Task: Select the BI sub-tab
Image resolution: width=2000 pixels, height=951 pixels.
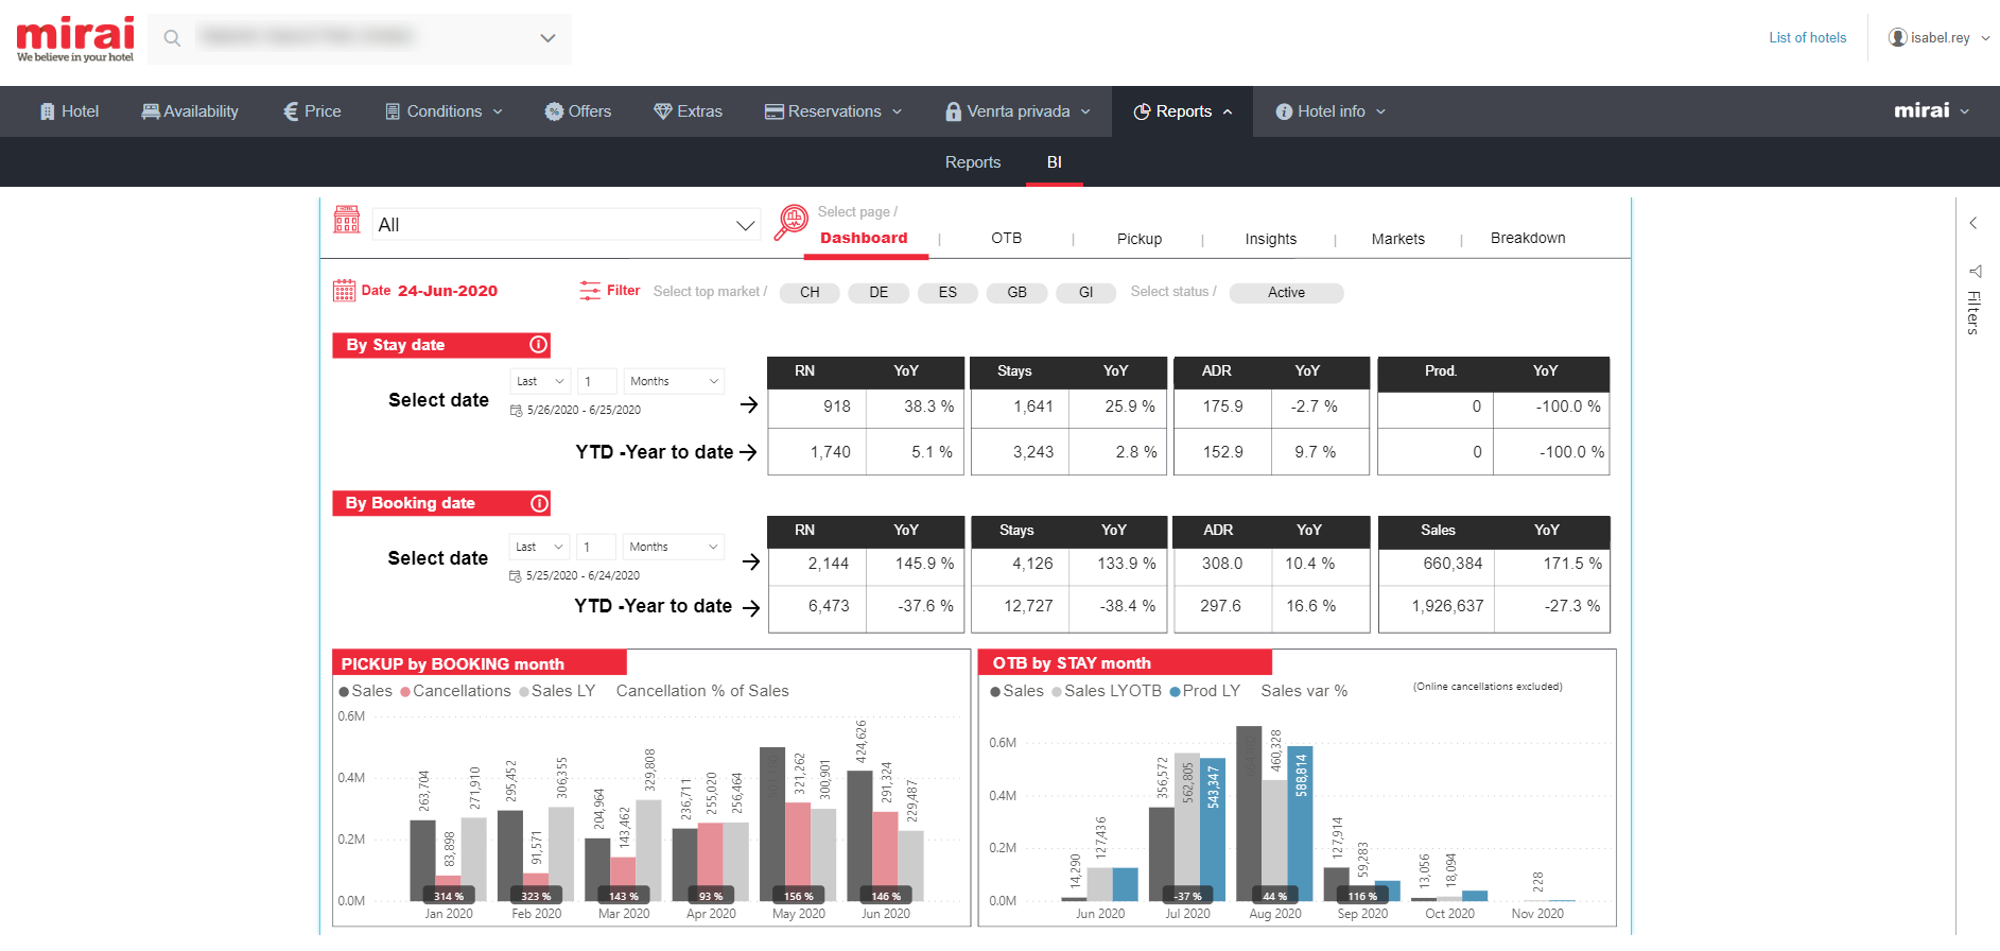Action: [1054, 162]
